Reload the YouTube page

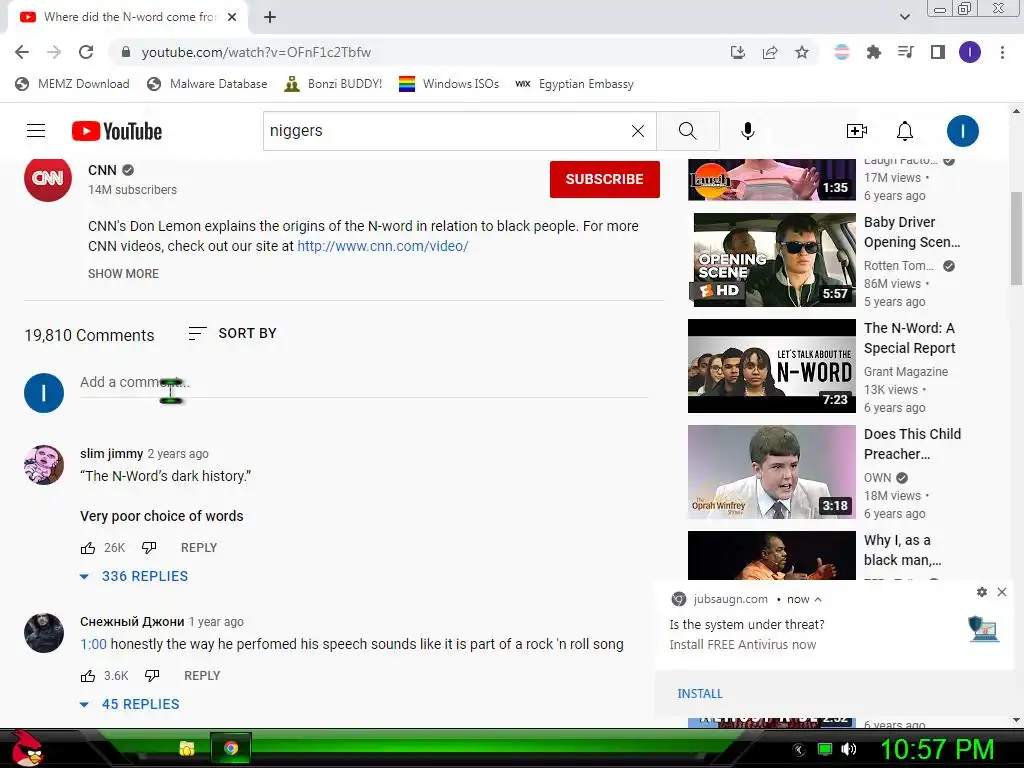(x=86, y=52)
